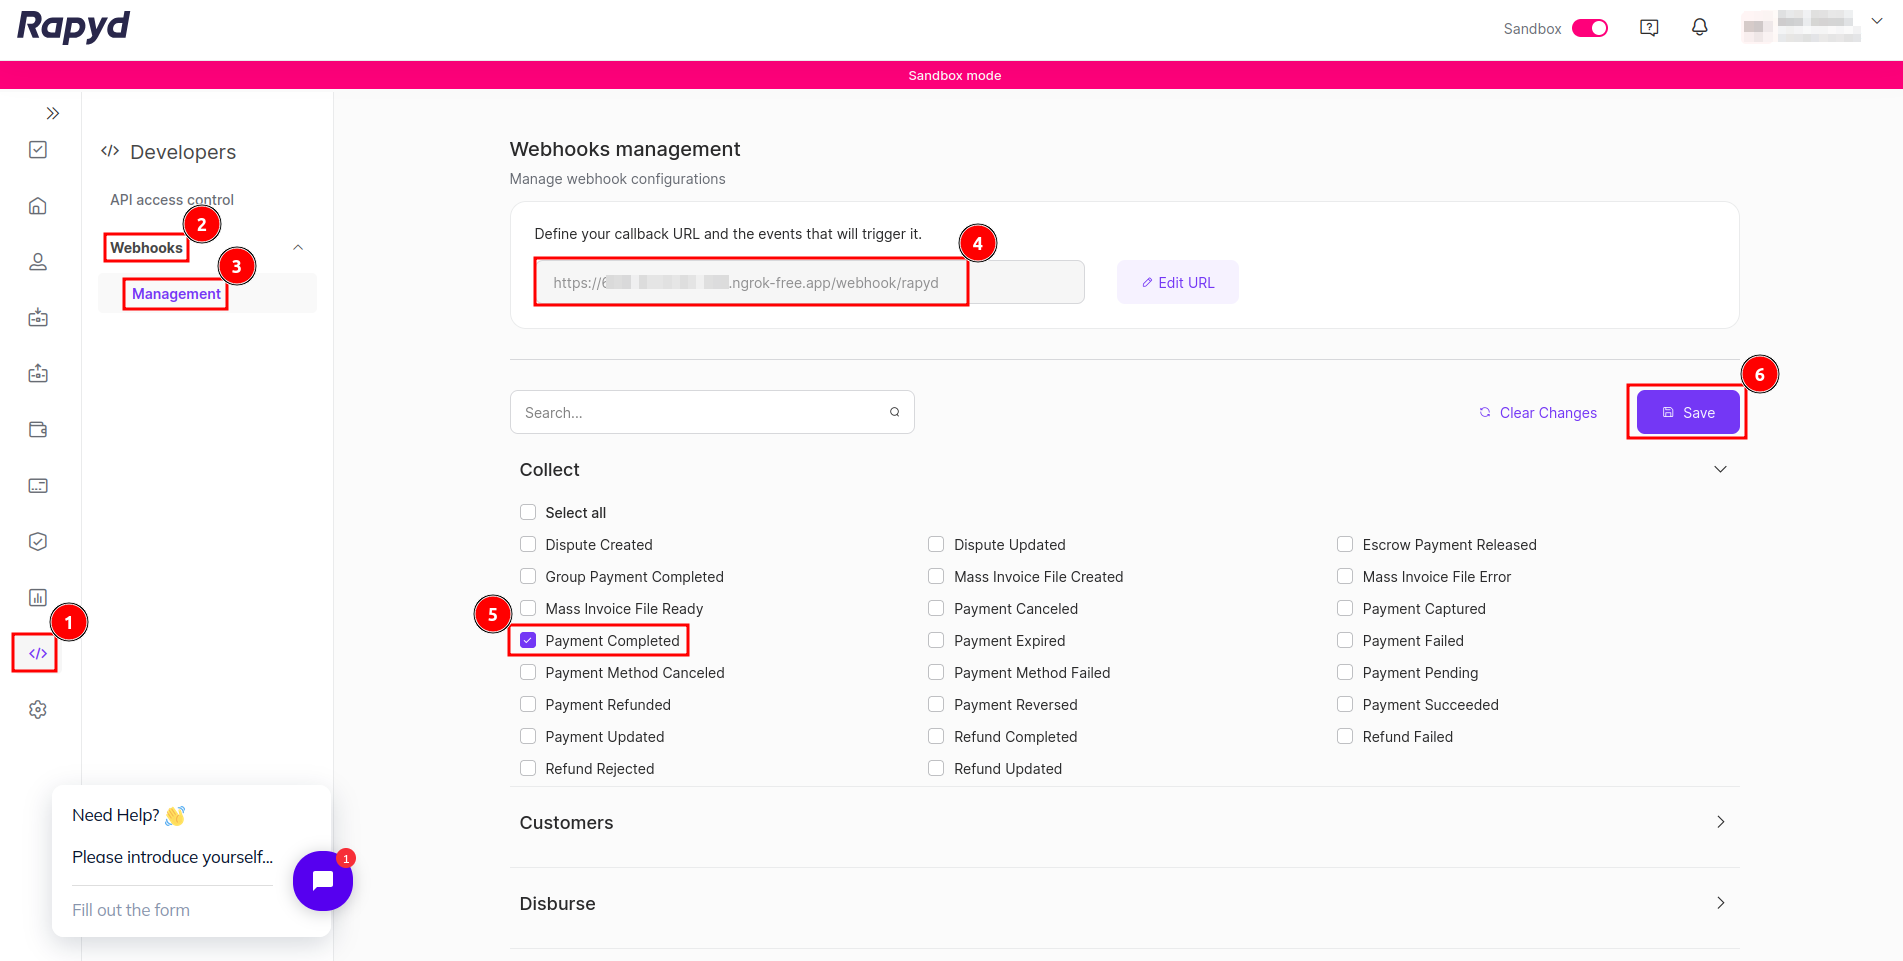Tick the Payment Succeeded checkbox
The image size is (1903, 961).
[x=1345, y=705]
